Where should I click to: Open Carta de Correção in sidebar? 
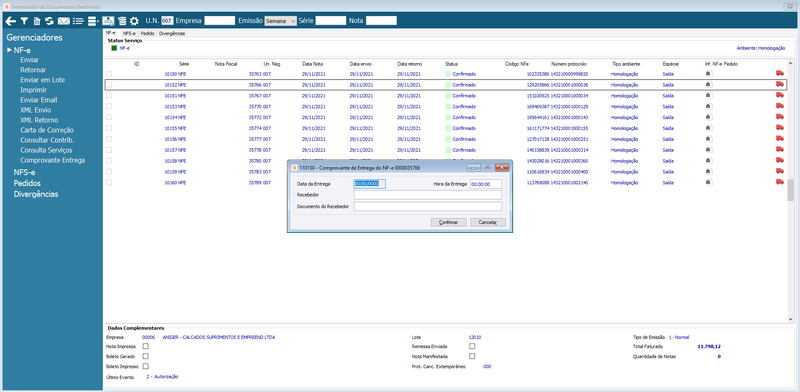tap(47, 130)
